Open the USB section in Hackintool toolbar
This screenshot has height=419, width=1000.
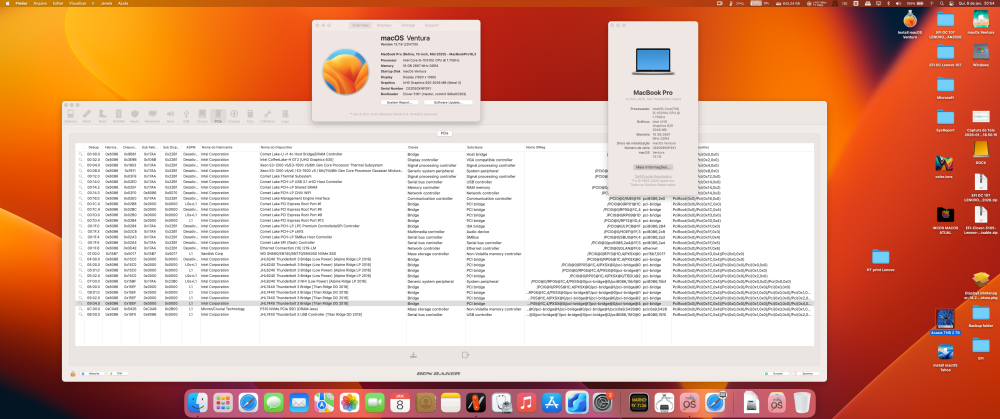(186, 115)
